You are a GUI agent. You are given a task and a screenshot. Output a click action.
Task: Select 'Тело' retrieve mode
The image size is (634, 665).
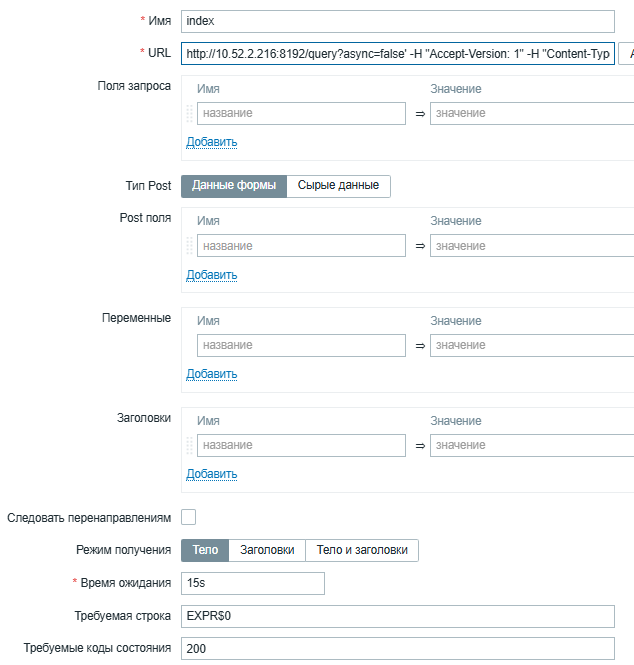click(x=205, y=550)
